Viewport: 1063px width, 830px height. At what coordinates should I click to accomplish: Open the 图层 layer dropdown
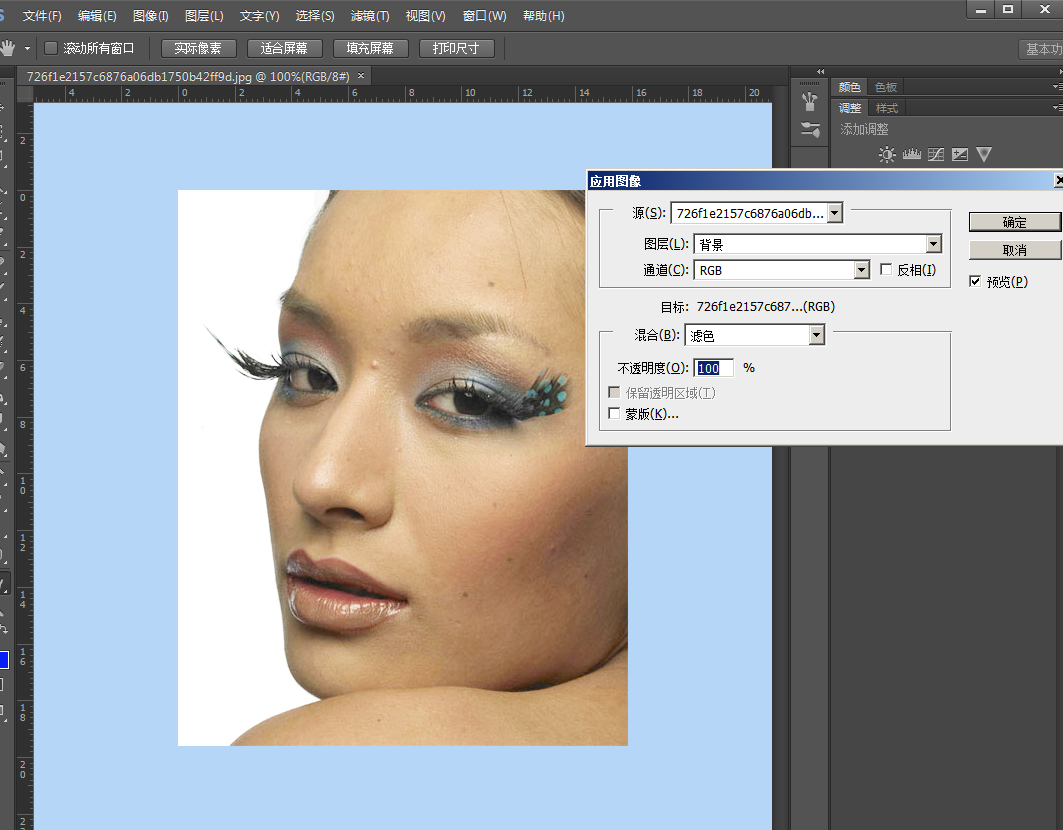(933, 244)
